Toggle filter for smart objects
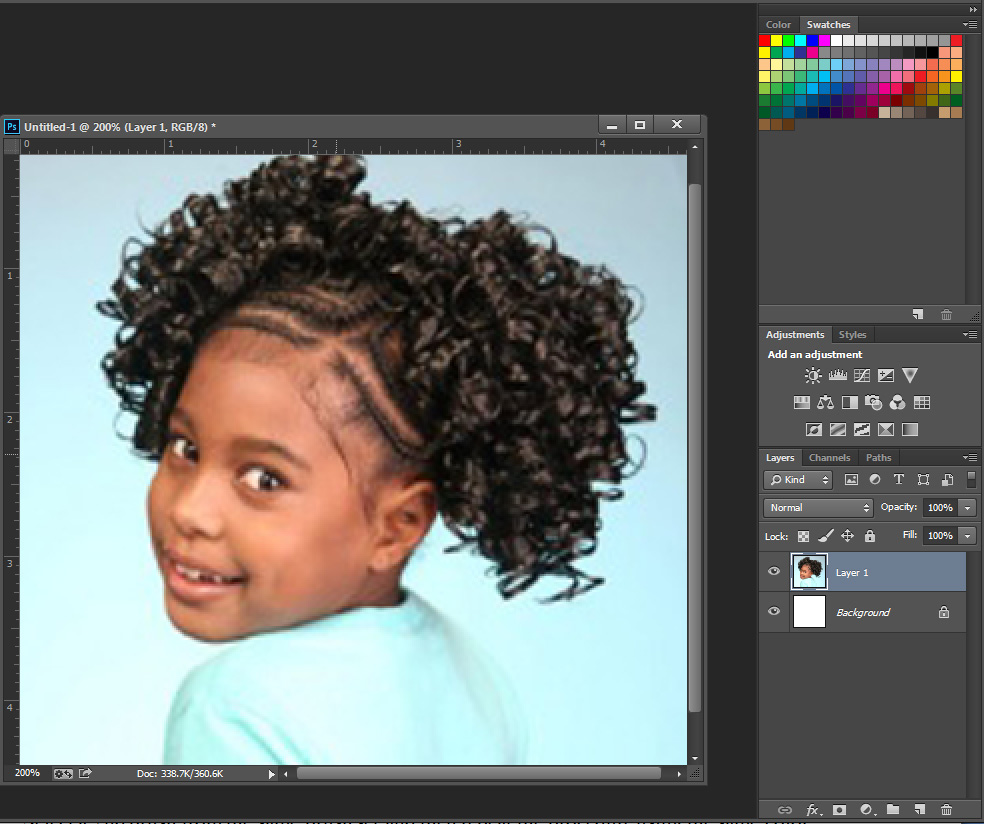Screen dimensions: 984x824 (x=948, y=479)
